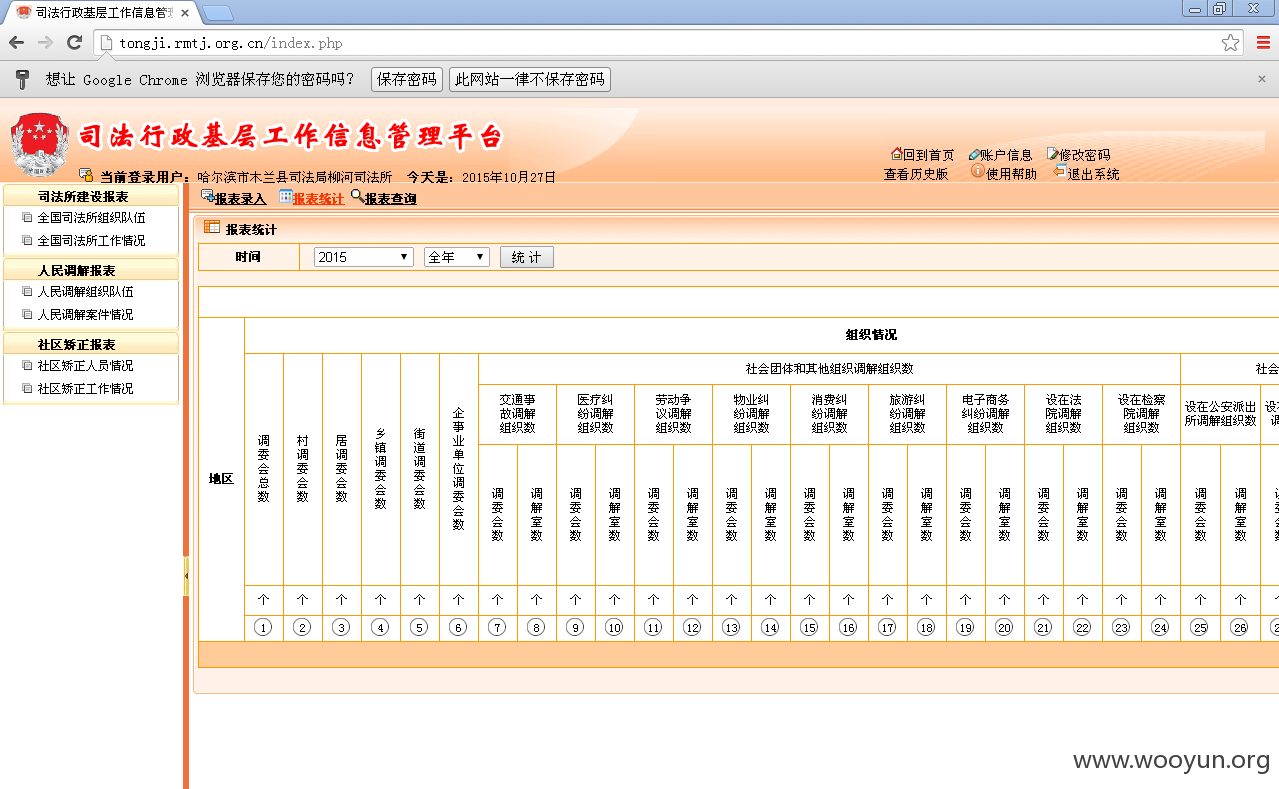Click the user icon beside 当前登录用户
Image resolution: width=1279 pixels, height=789 pixels.
[x=86, y=174]
